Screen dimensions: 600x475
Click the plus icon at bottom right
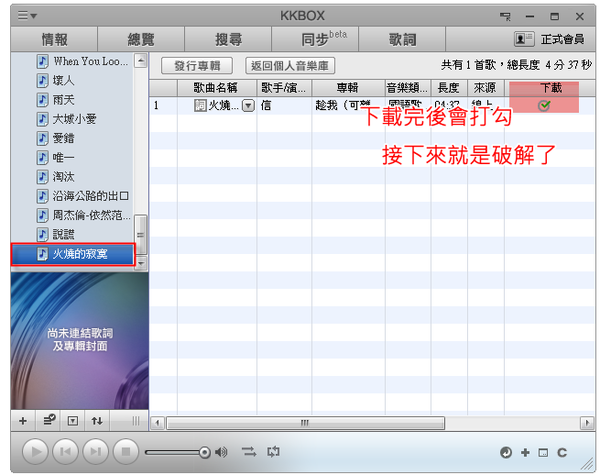pos(525,452)
